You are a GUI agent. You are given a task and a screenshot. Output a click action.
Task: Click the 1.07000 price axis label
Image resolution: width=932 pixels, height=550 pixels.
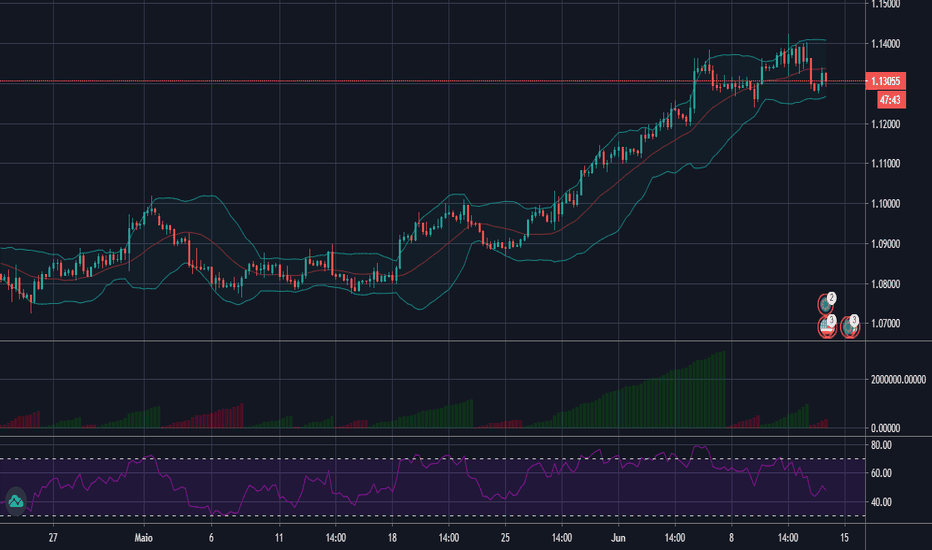[886, 323]
